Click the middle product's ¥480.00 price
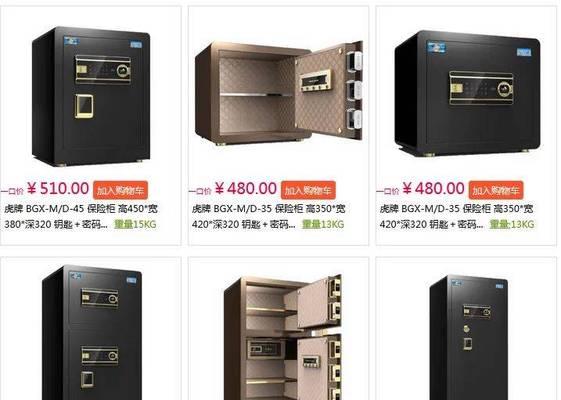 pos(246,189)
